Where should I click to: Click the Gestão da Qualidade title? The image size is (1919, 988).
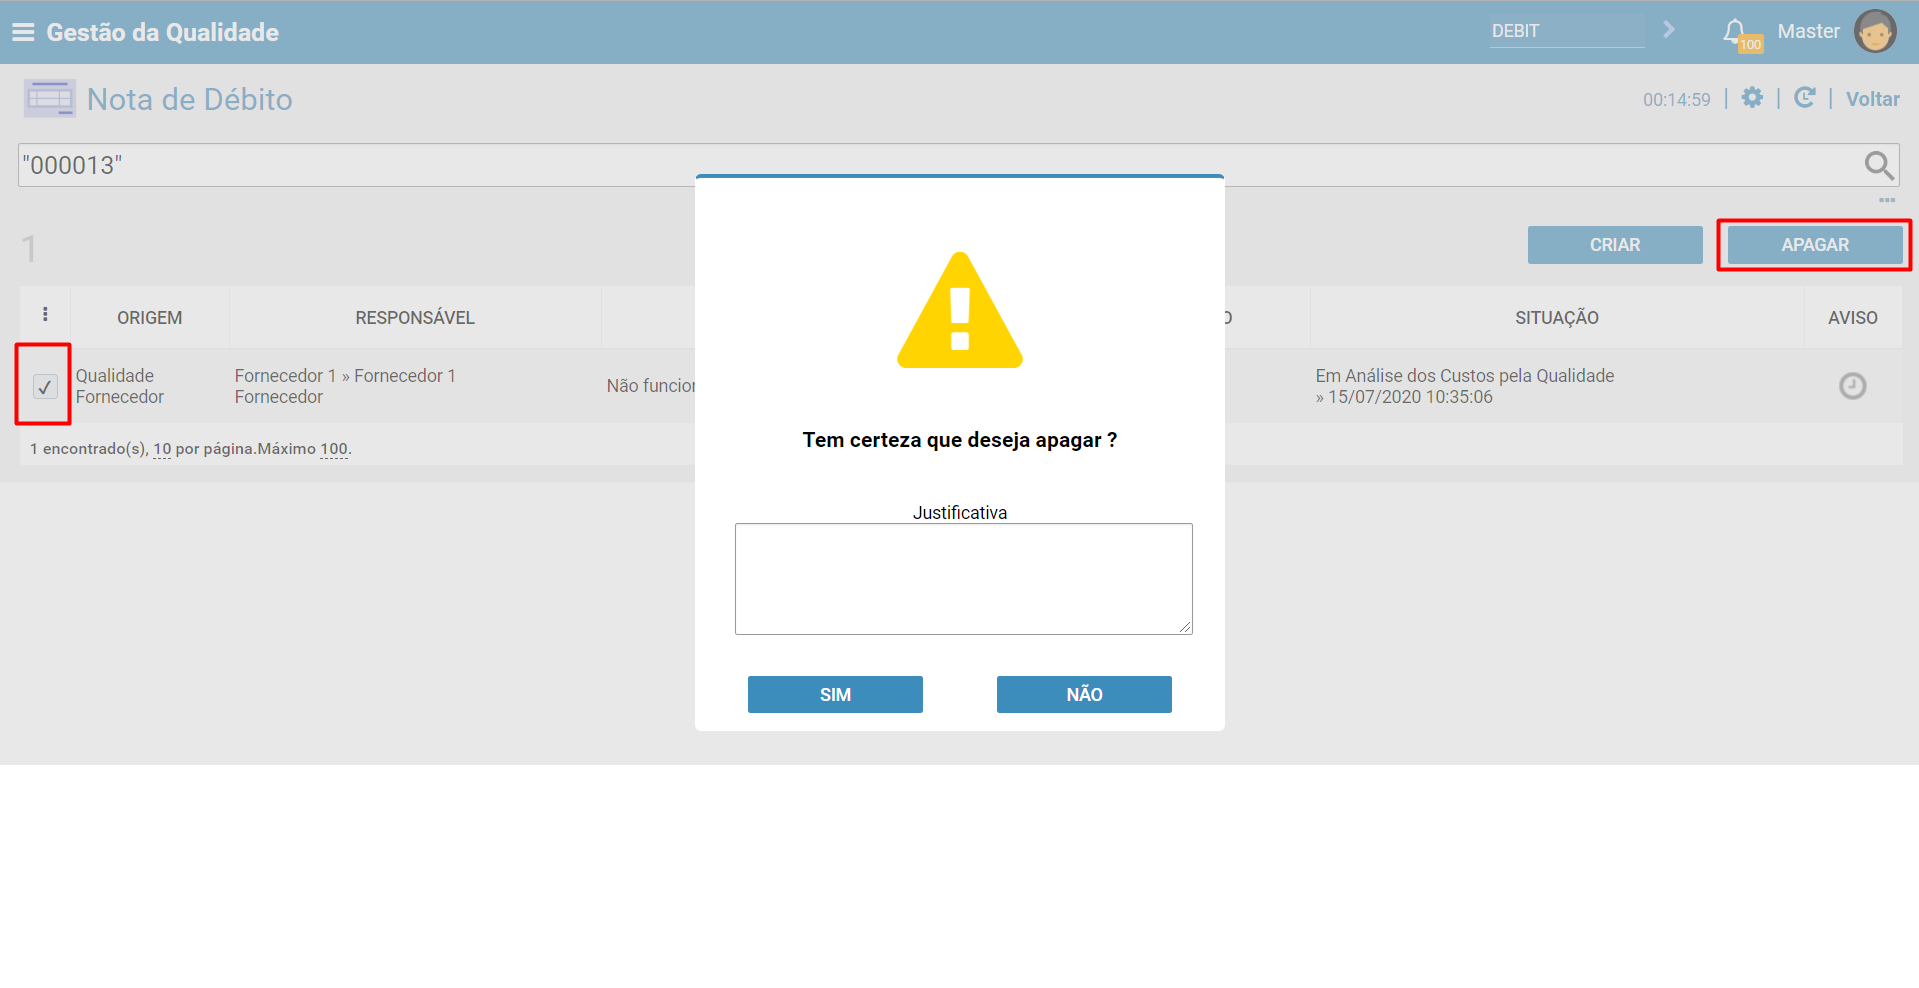(163, 32)
